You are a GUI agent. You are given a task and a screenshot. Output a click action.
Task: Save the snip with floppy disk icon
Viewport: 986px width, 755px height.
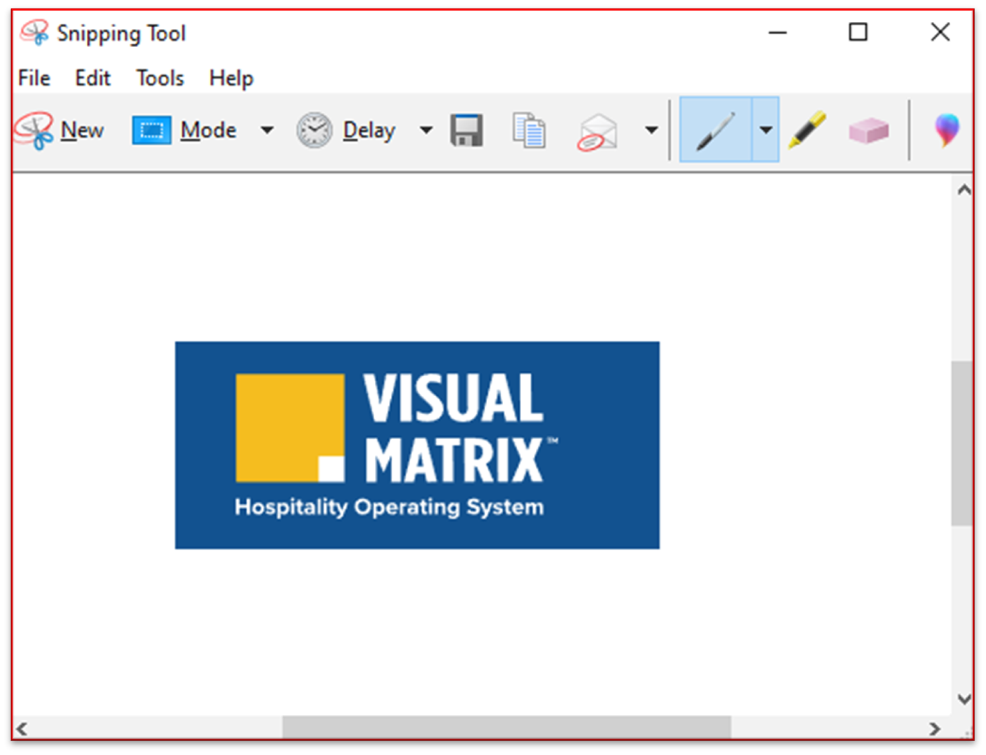pos(466,130)
